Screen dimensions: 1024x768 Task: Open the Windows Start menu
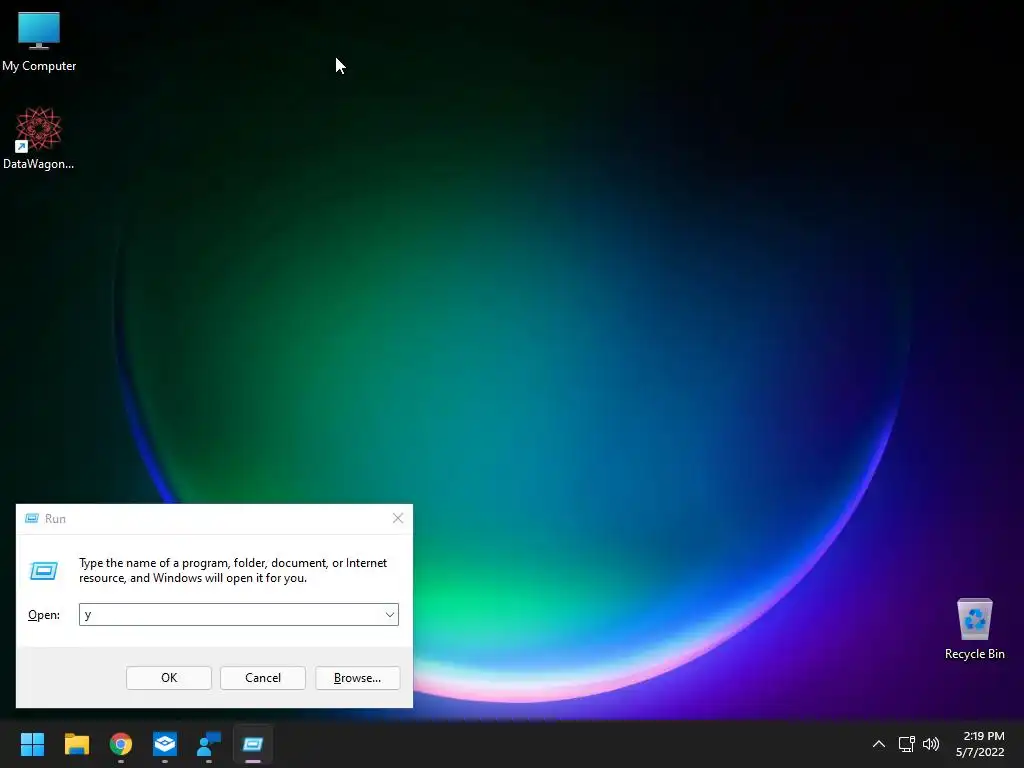32,744
